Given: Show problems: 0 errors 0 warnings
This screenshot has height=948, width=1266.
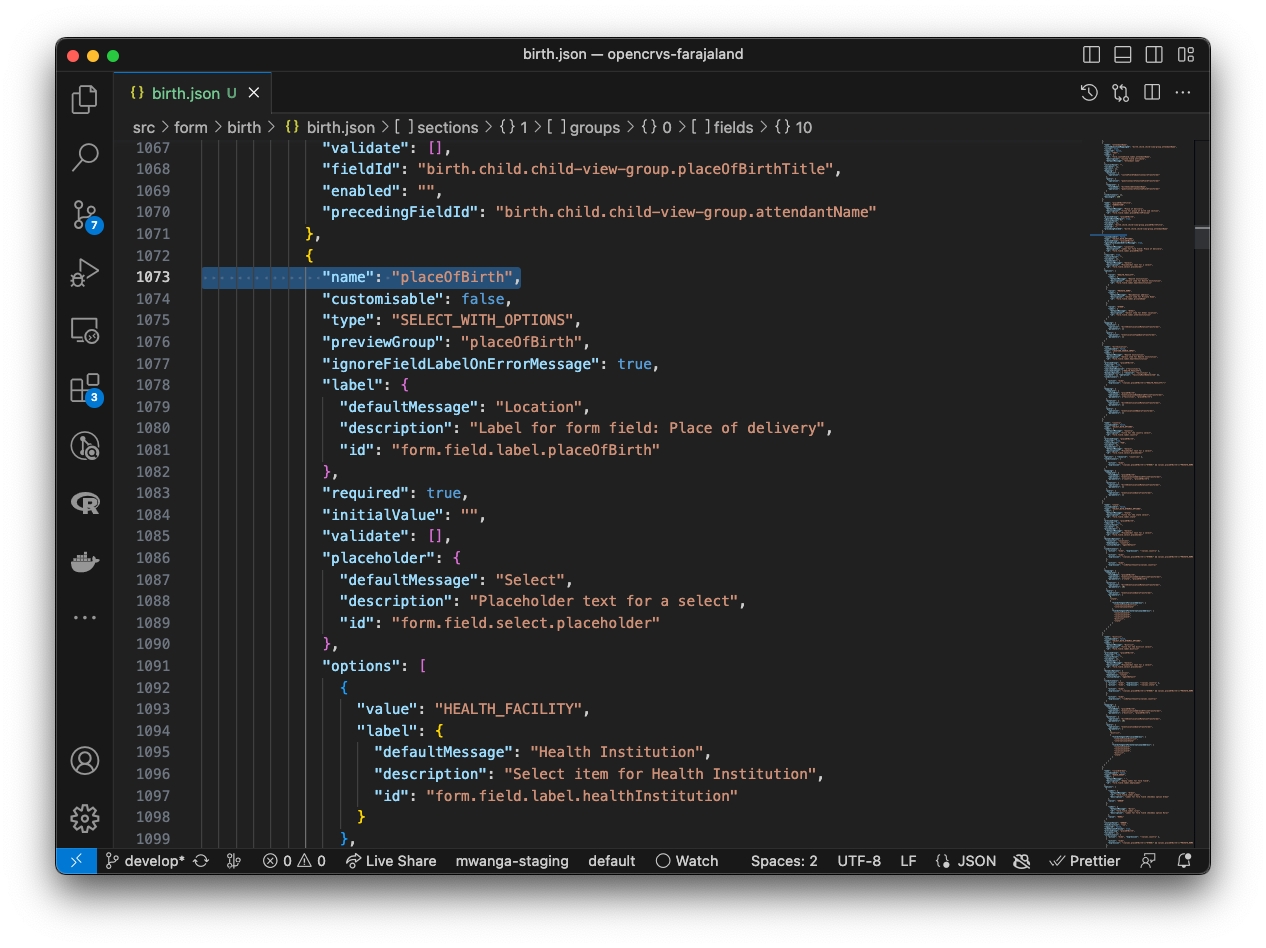Looking at the screenshot, I should [294, 861].
